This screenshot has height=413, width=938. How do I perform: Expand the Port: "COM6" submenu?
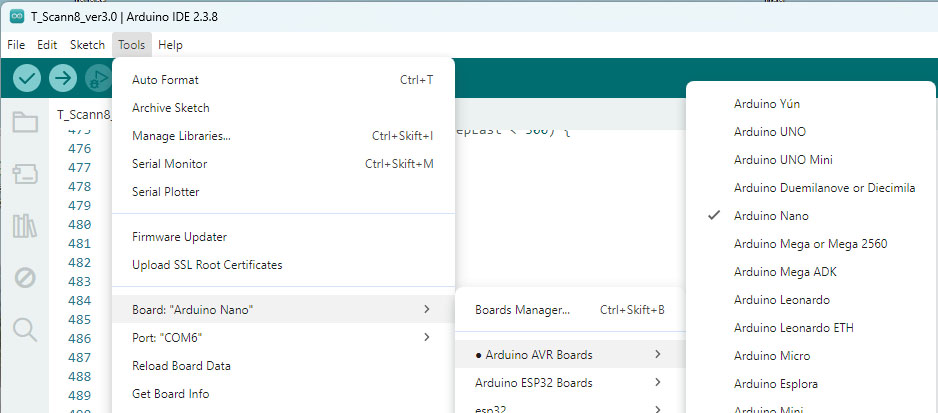click(x=283, y=338)
